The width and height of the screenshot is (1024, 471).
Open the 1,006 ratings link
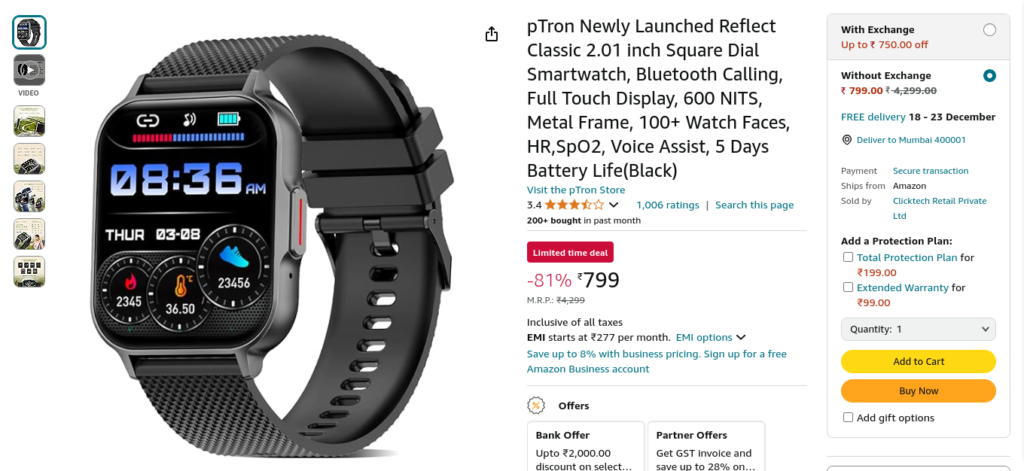[667, 205]
